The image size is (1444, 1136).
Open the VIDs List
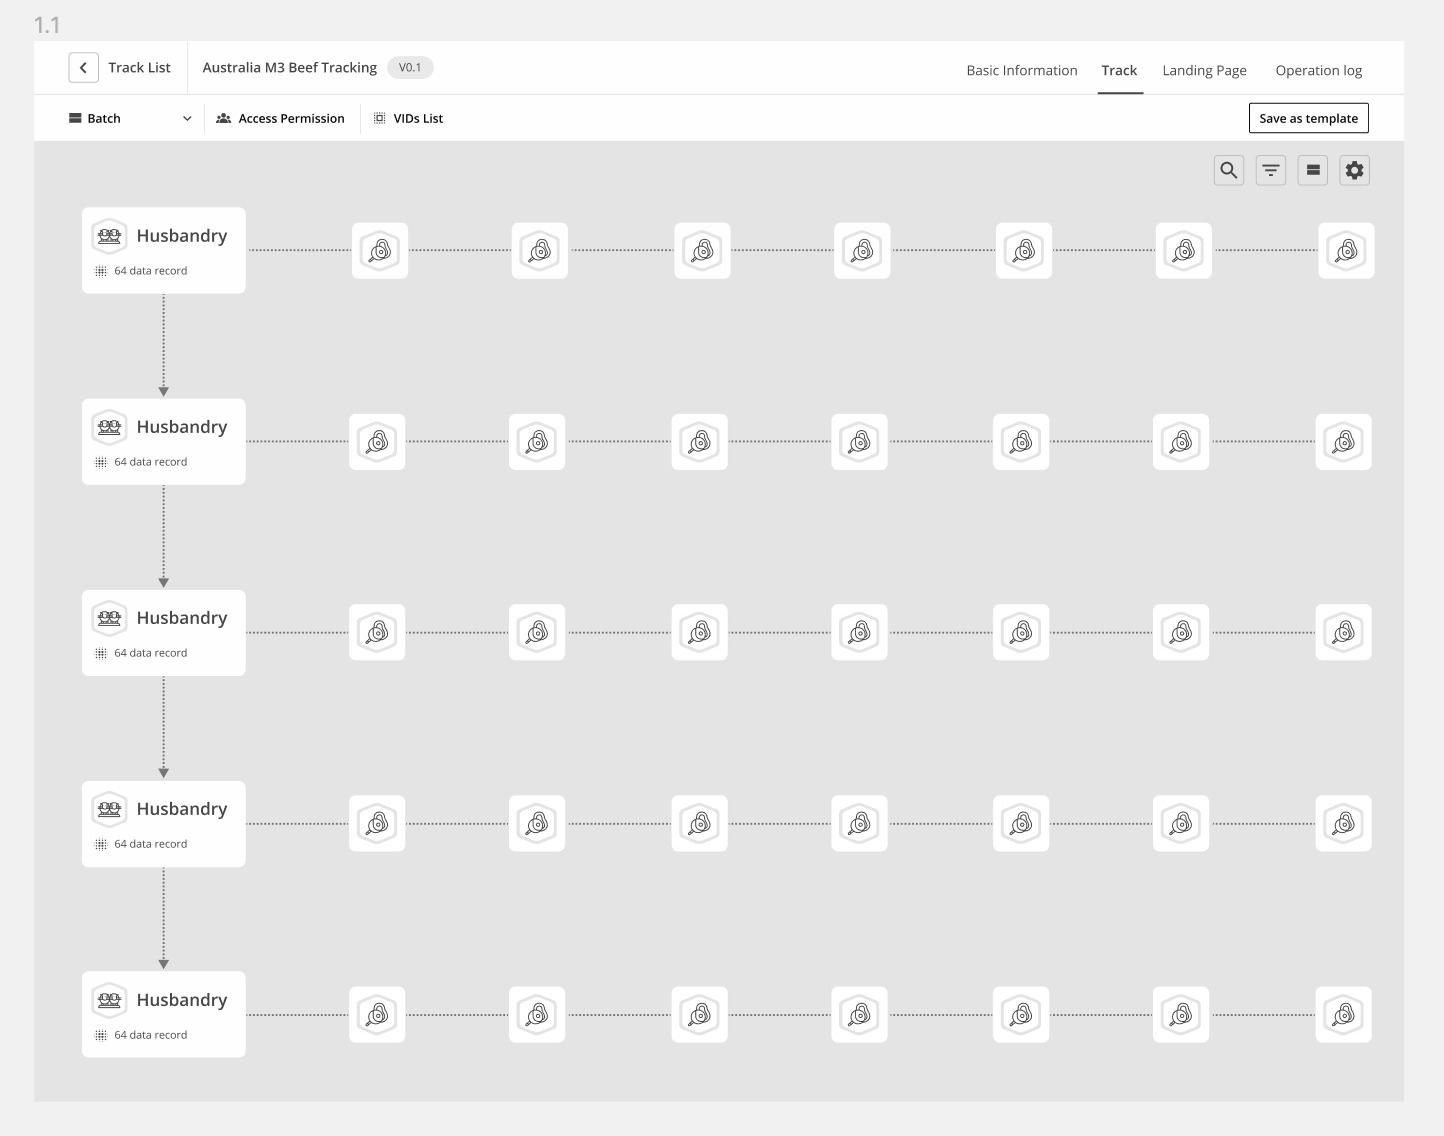point(408,118)
